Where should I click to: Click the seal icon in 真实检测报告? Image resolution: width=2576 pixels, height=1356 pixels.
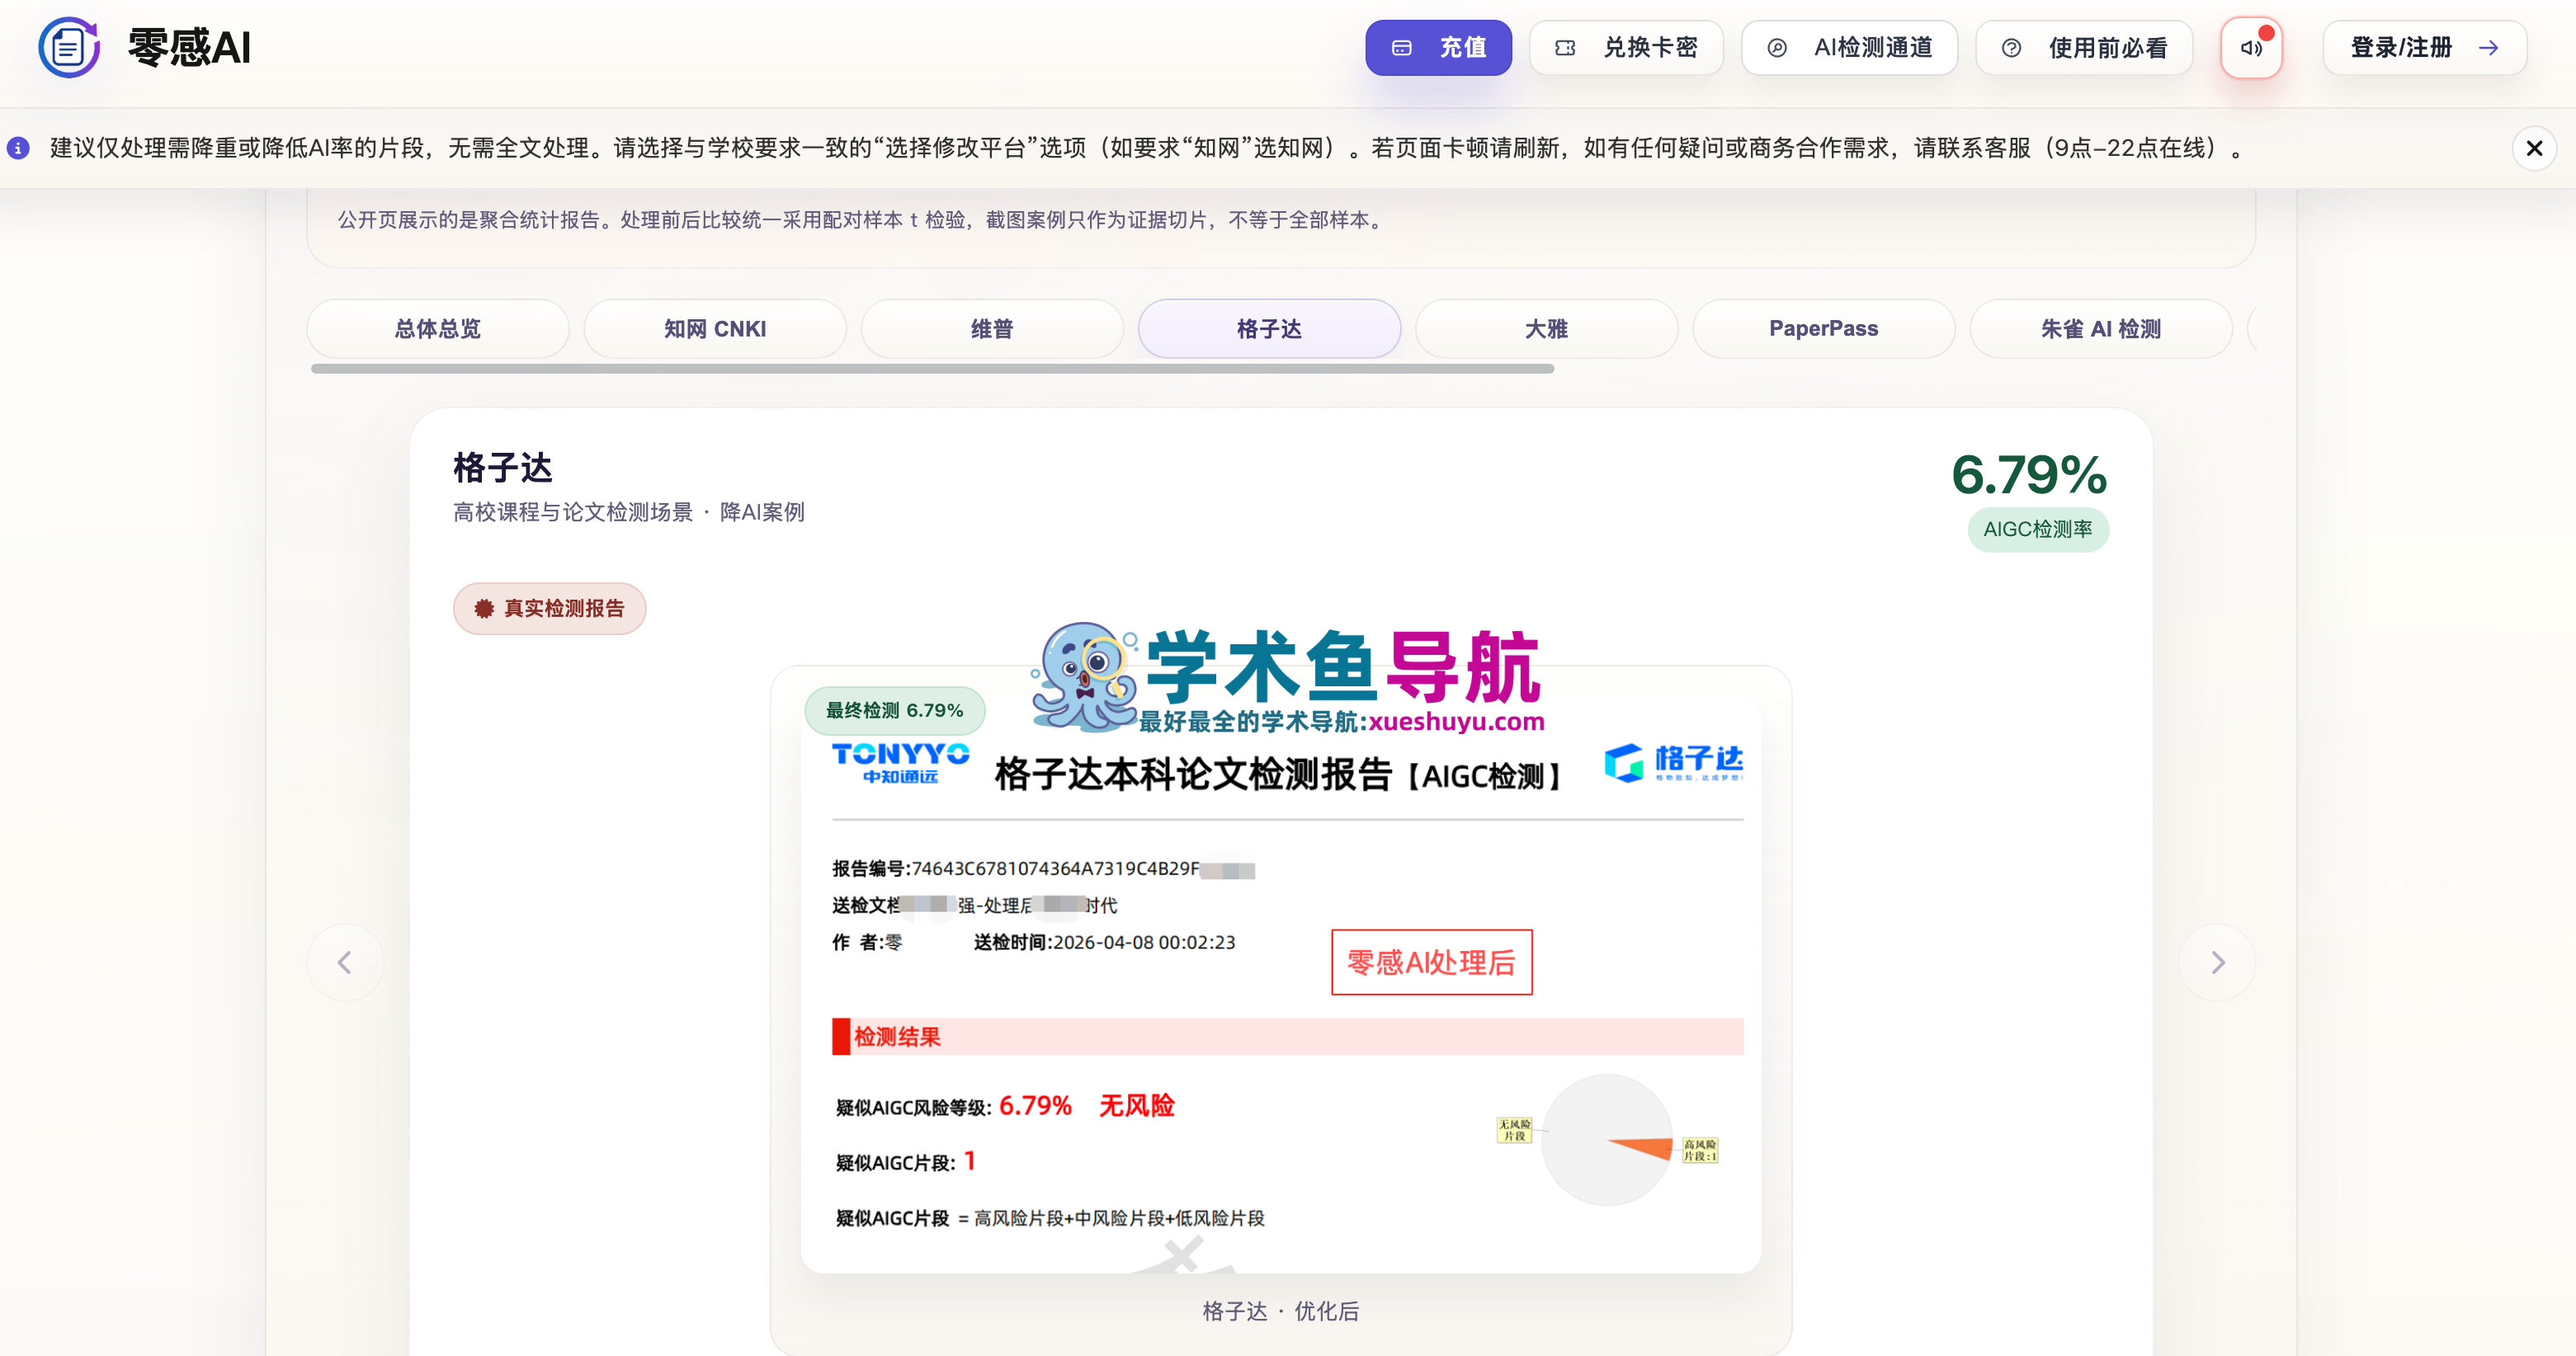(484, 609)
